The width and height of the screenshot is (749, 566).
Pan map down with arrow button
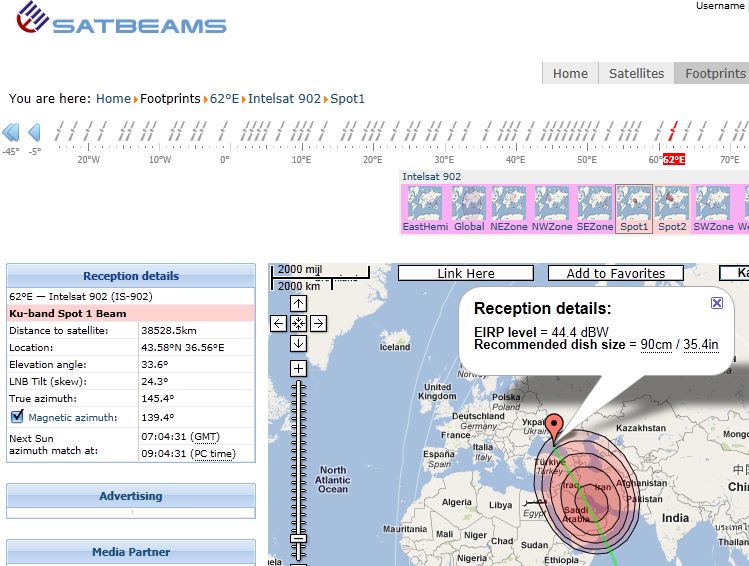(x=299, y=343)
